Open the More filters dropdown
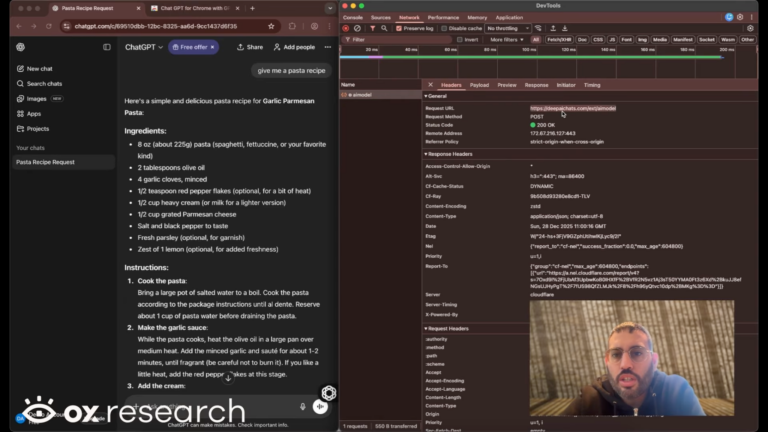The width and height of the screenshot is (768, 432). 506,40
